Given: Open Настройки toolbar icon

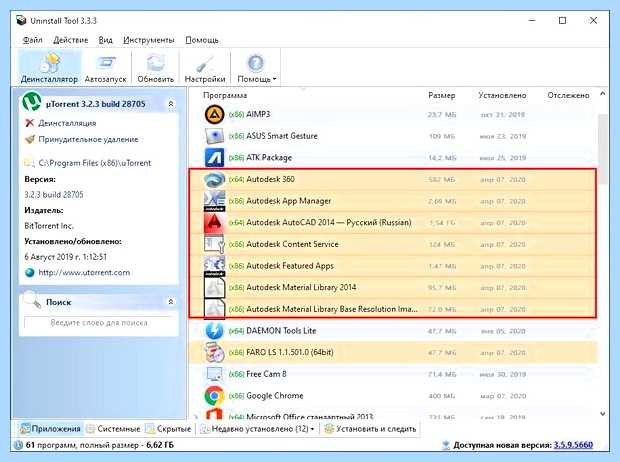Looking at the screenshot, I should pyautogui.click(x=205, y=67).
